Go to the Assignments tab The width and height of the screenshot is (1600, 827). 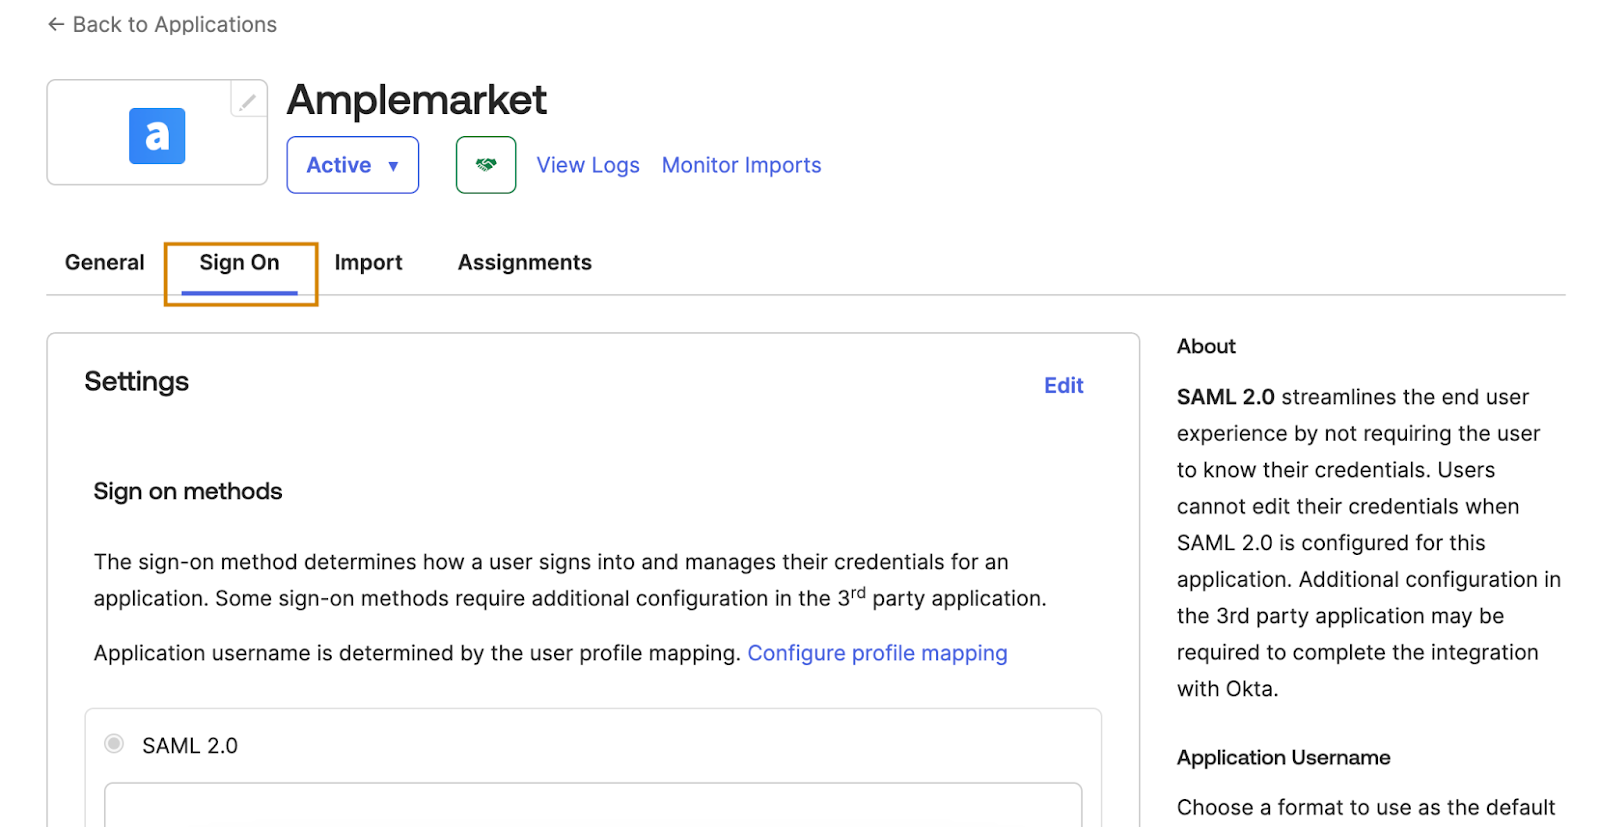(x=524, y=263)
